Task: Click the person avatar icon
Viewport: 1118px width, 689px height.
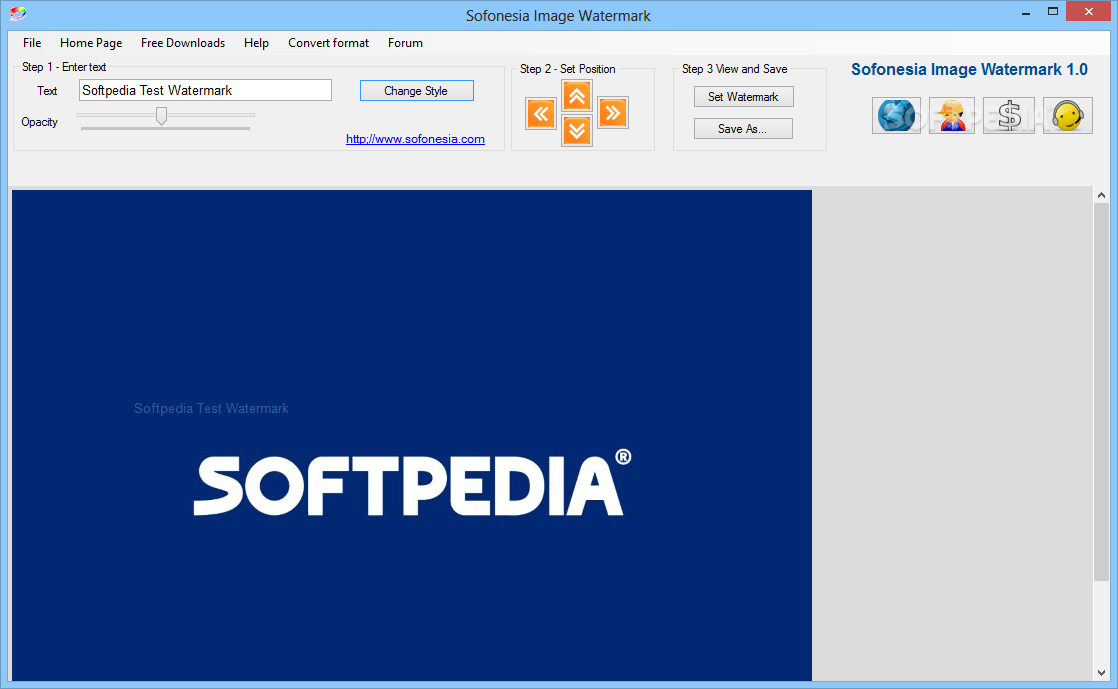Action: pos(952,116)
